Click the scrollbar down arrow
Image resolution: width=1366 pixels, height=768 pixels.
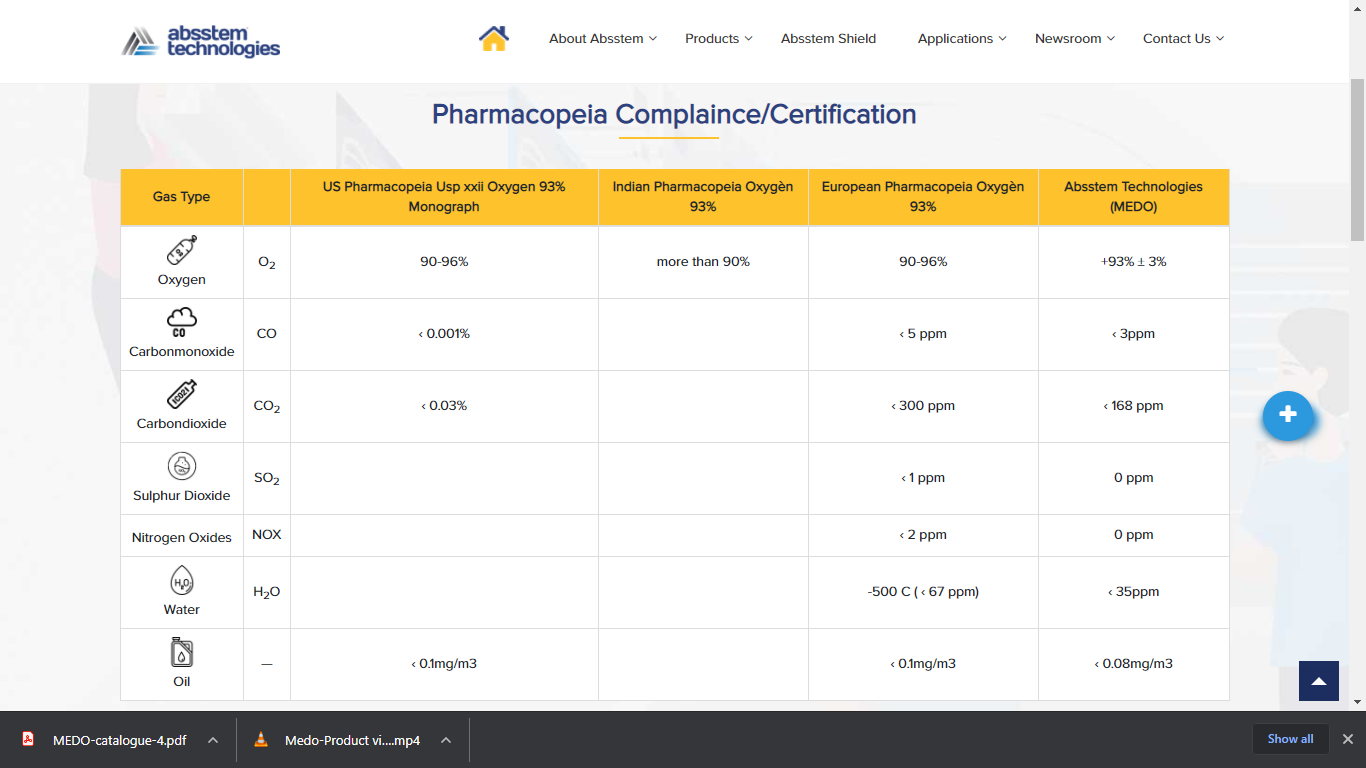1357,702
